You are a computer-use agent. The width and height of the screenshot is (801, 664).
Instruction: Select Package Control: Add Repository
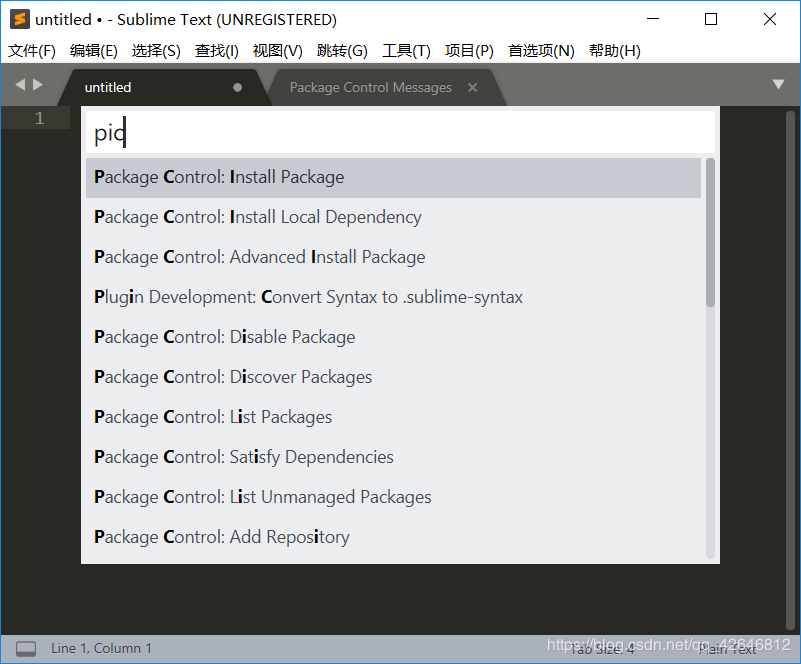tap(393, 537)
